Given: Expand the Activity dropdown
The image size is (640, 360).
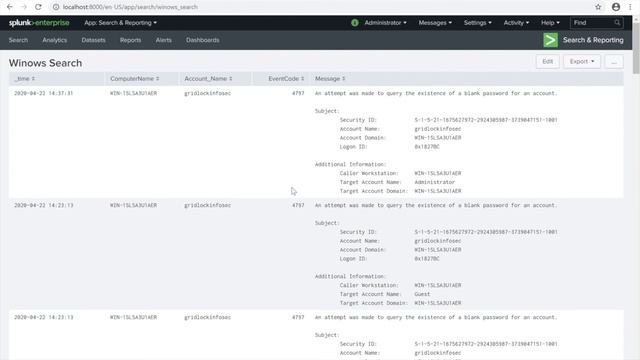Looking at the screenshot, I should tap(516, 23).
